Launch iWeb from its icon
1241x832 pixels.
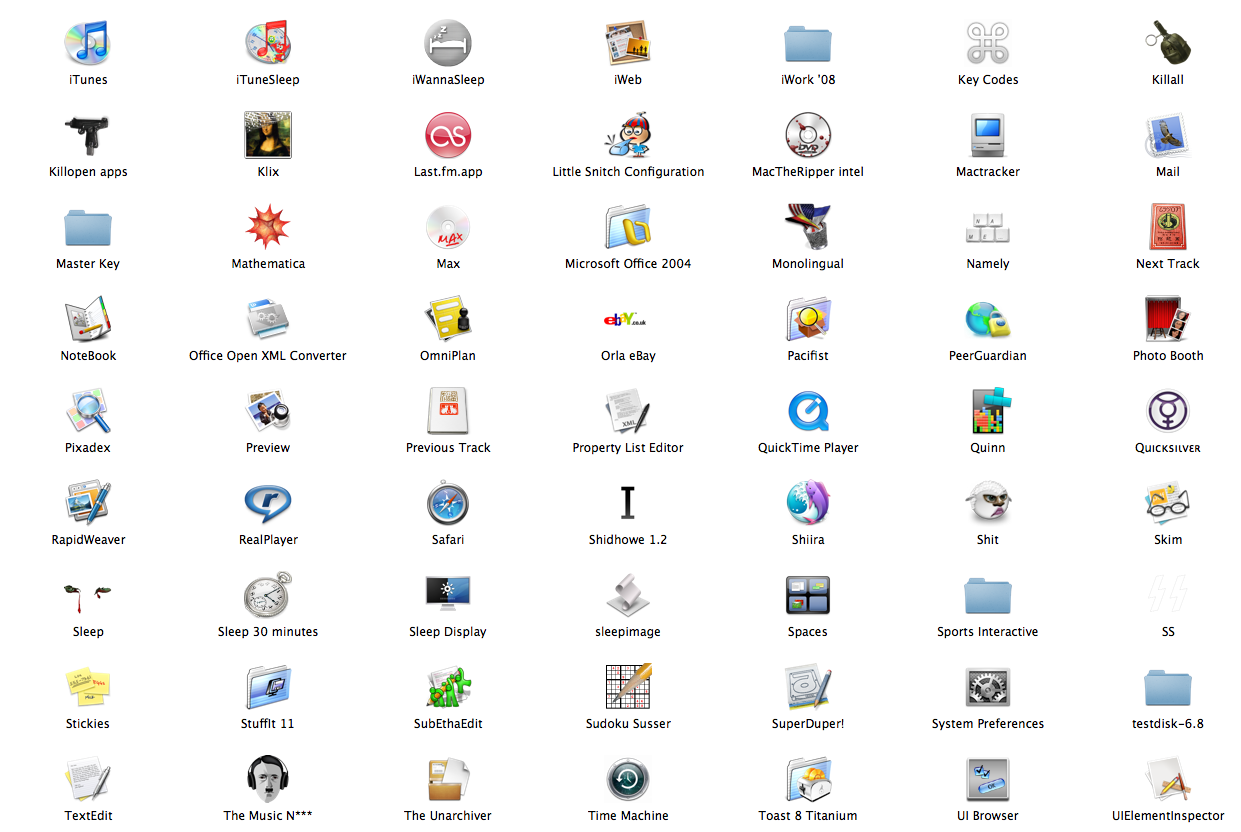[628, 42]
